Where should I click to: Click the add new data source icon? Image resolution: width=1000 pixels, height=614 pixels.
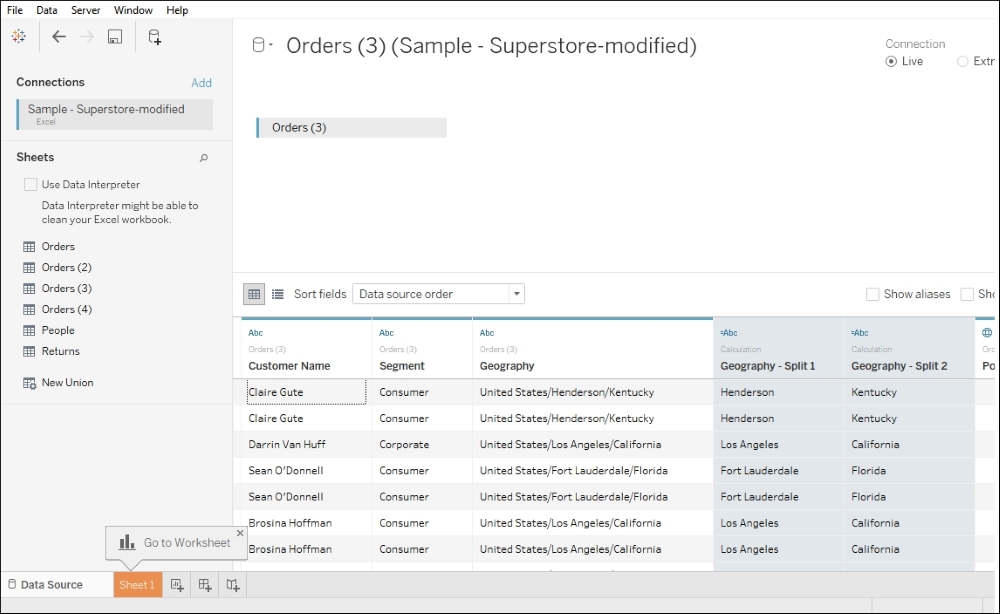click(x=154, y=37)
